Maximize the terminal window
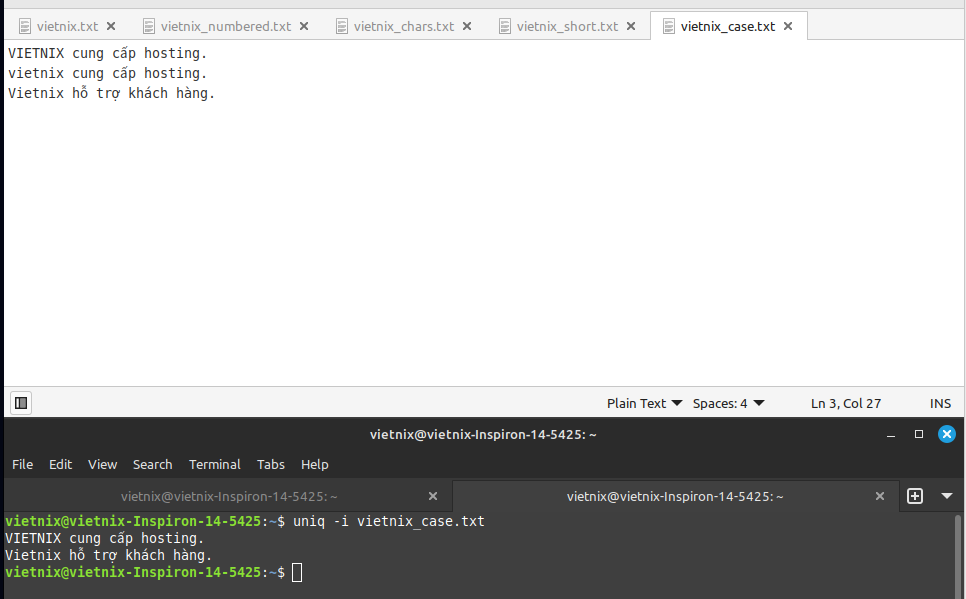 point(919,434)
